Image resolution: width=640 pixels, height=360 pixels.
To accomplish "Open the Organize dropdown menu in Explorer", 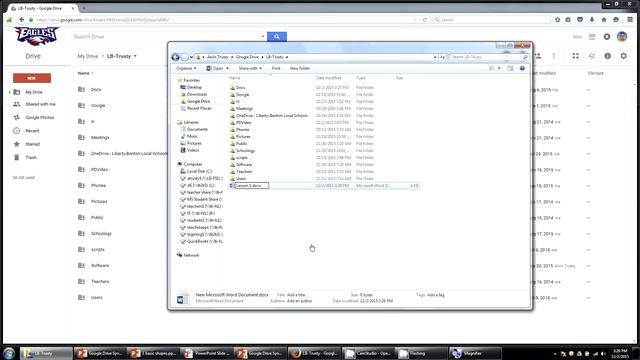I will (x=186, y=69).
